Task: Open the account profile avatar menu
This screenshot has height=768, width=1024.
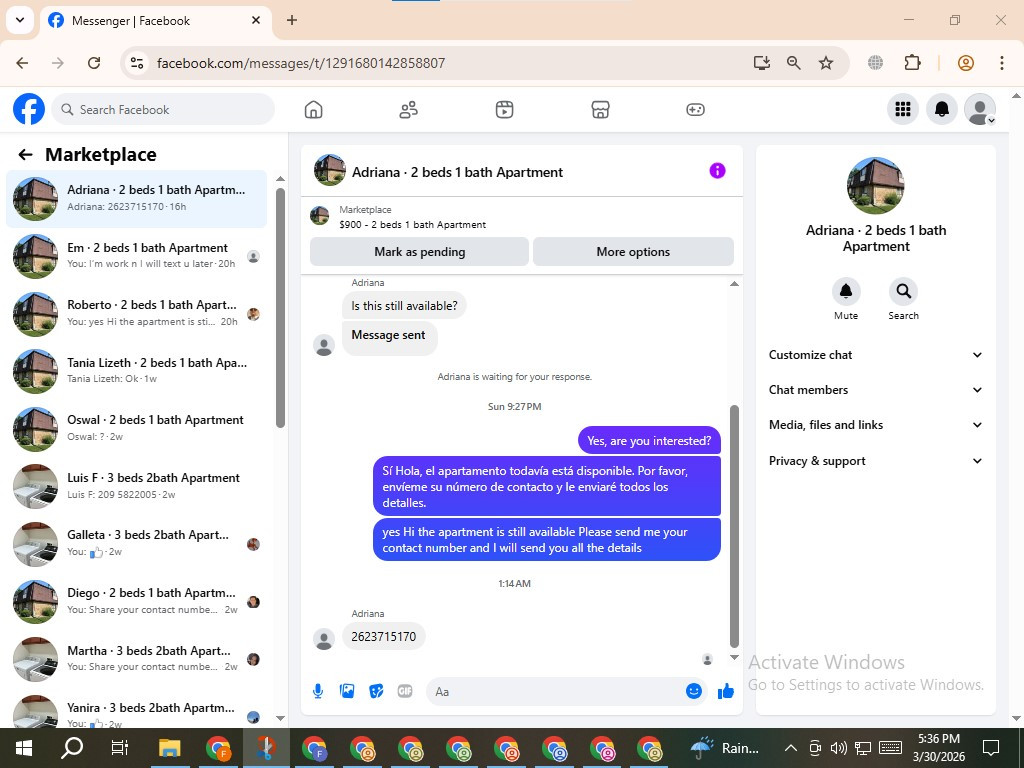Action: 980,109
